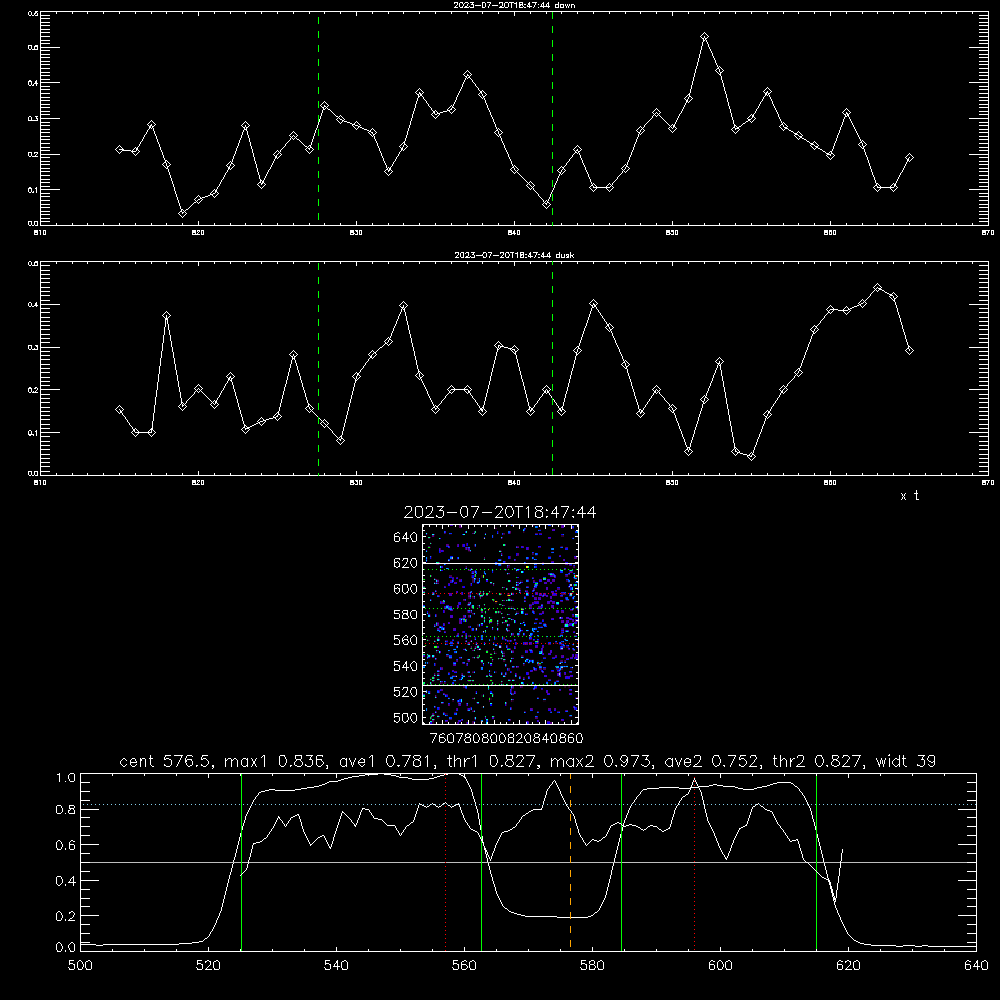Click the upper white horizontal line in color image
The width and height of the screenshot is (1000, 1000).
500,563
